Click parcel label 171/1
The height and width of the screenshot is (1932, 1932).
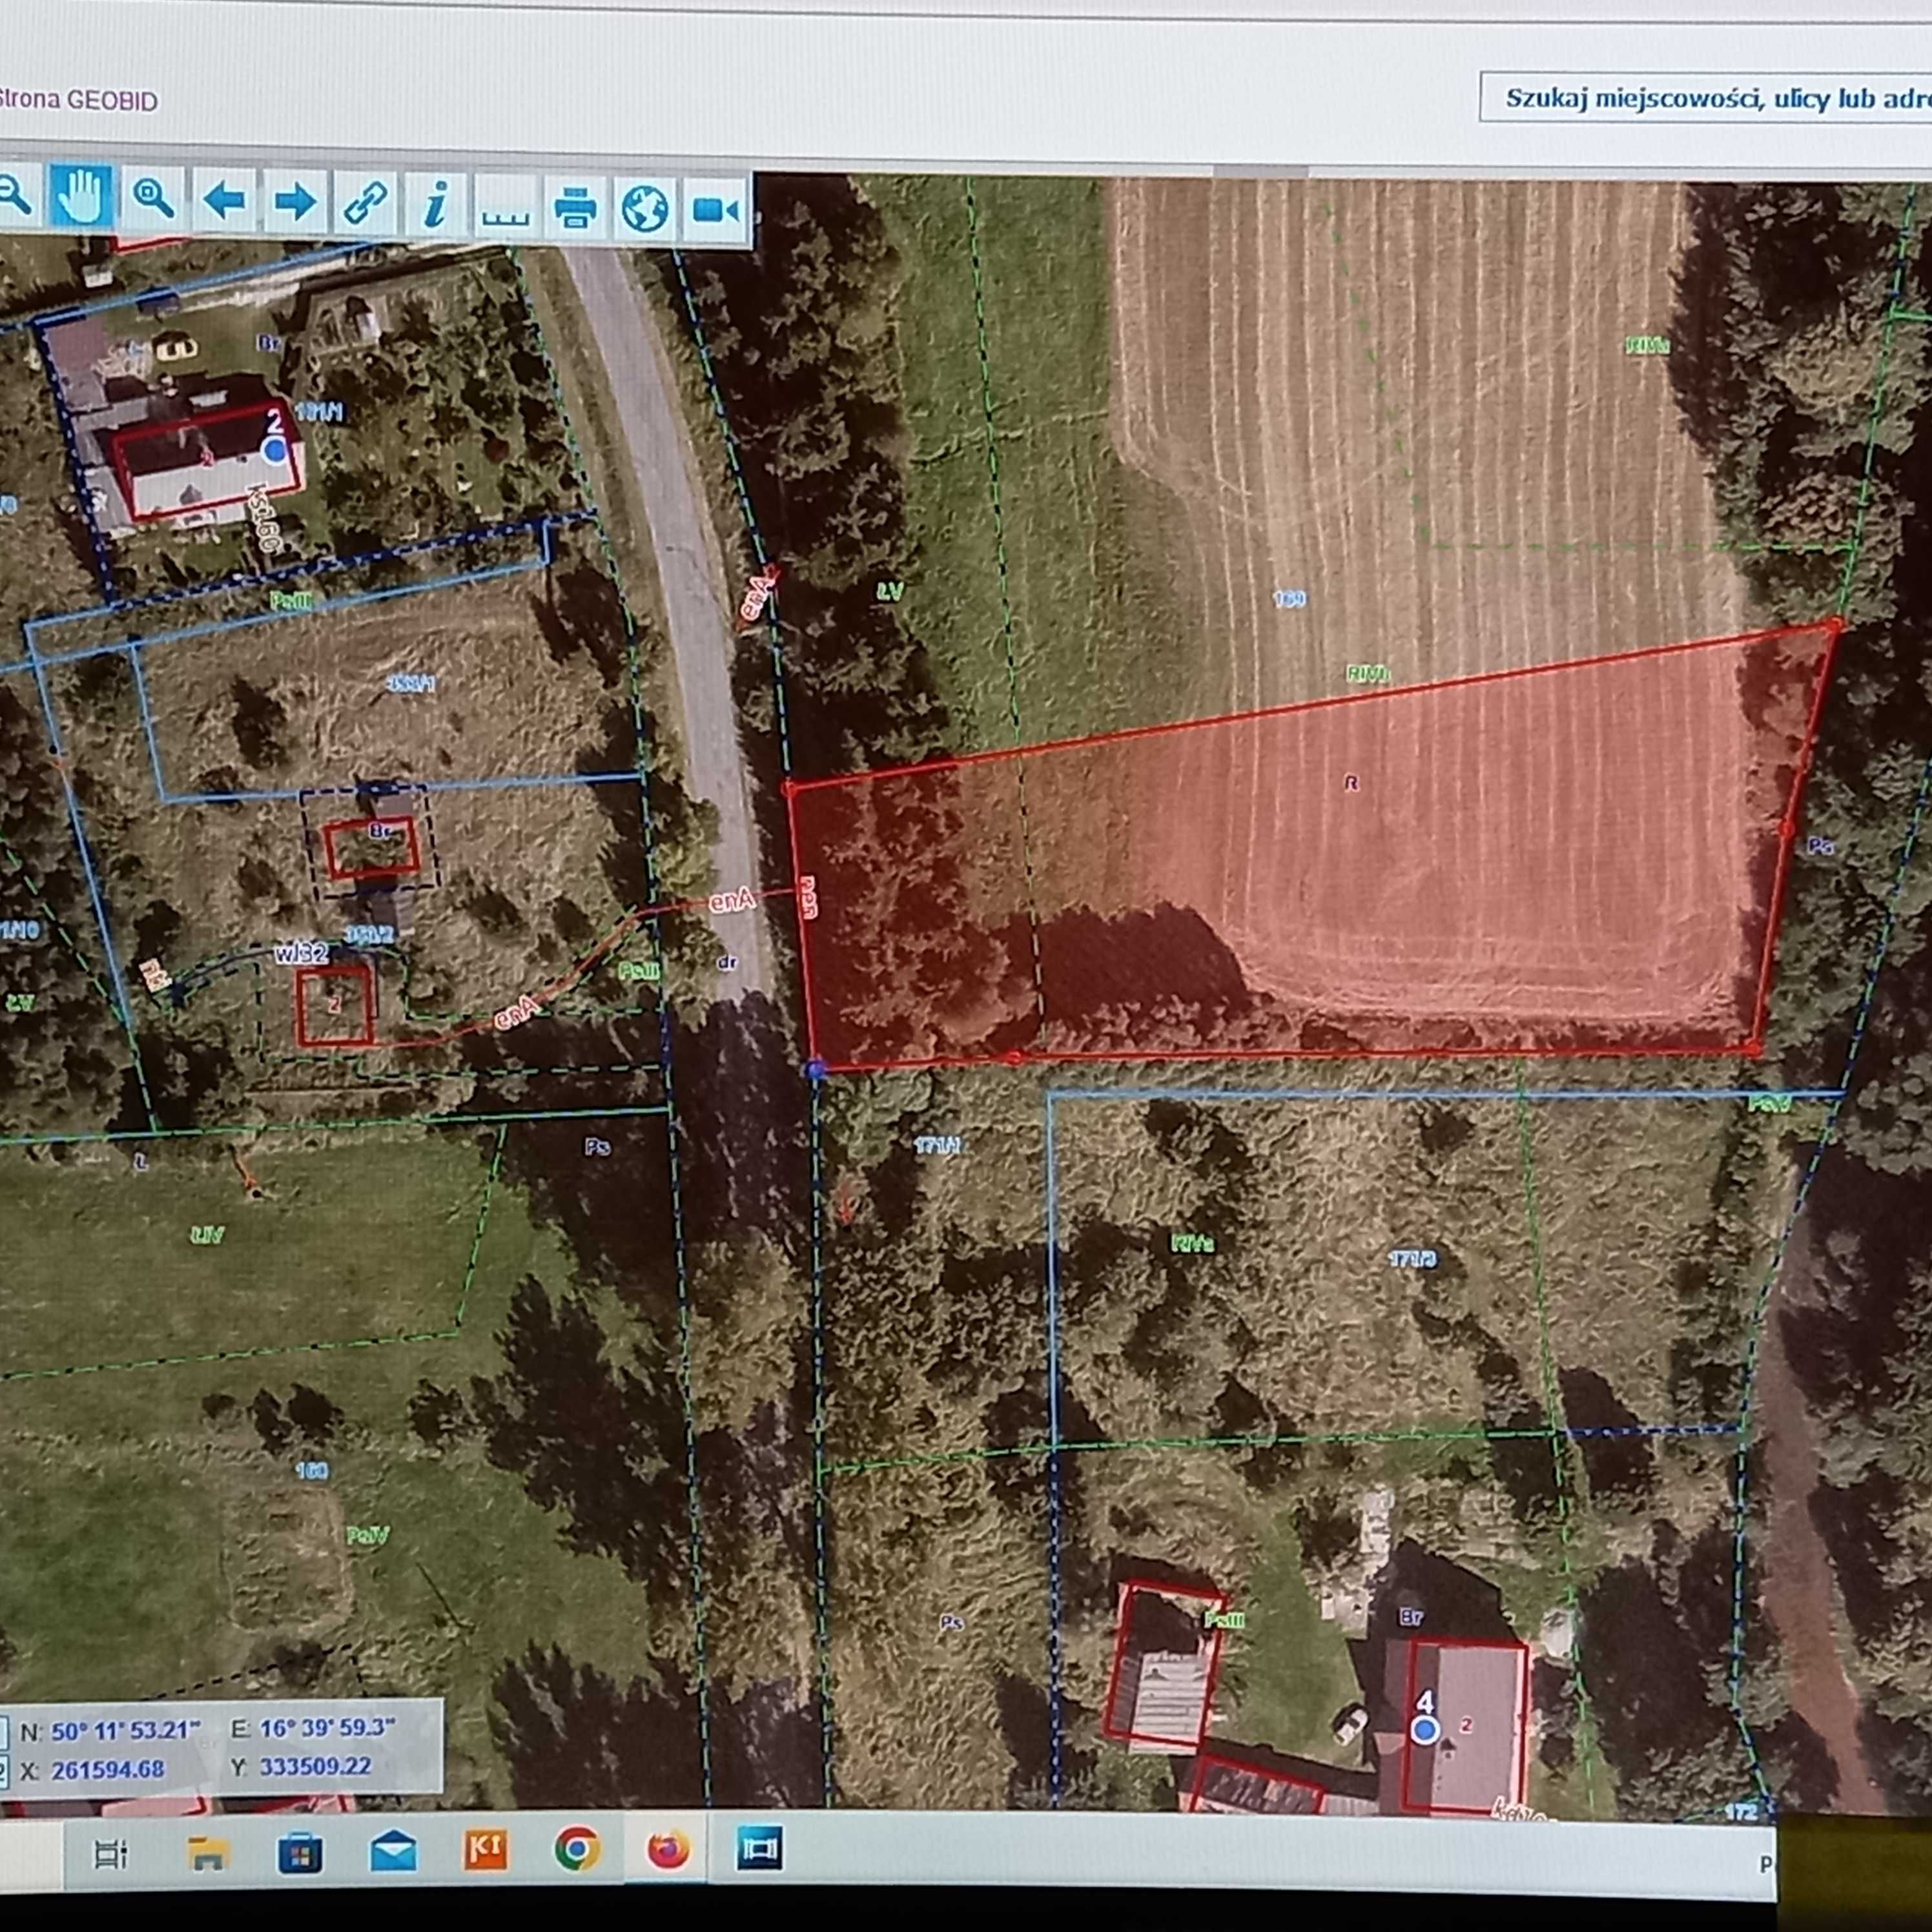click(937, 1146)
